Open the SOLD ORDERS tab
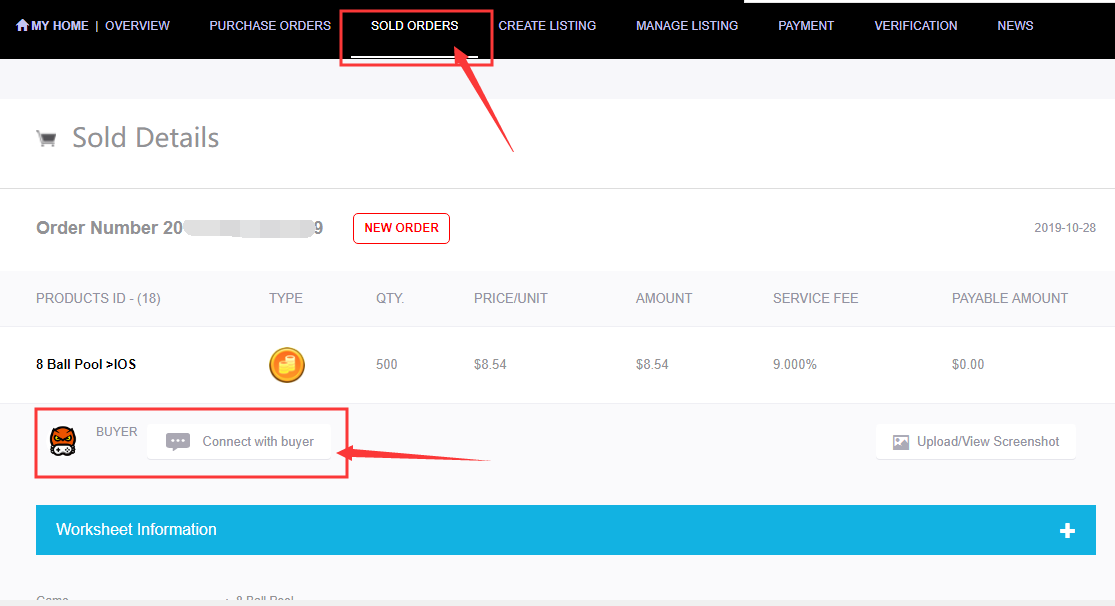This screenshot has width=1115, height=606. pyautogui.click(x=414, y=26)
